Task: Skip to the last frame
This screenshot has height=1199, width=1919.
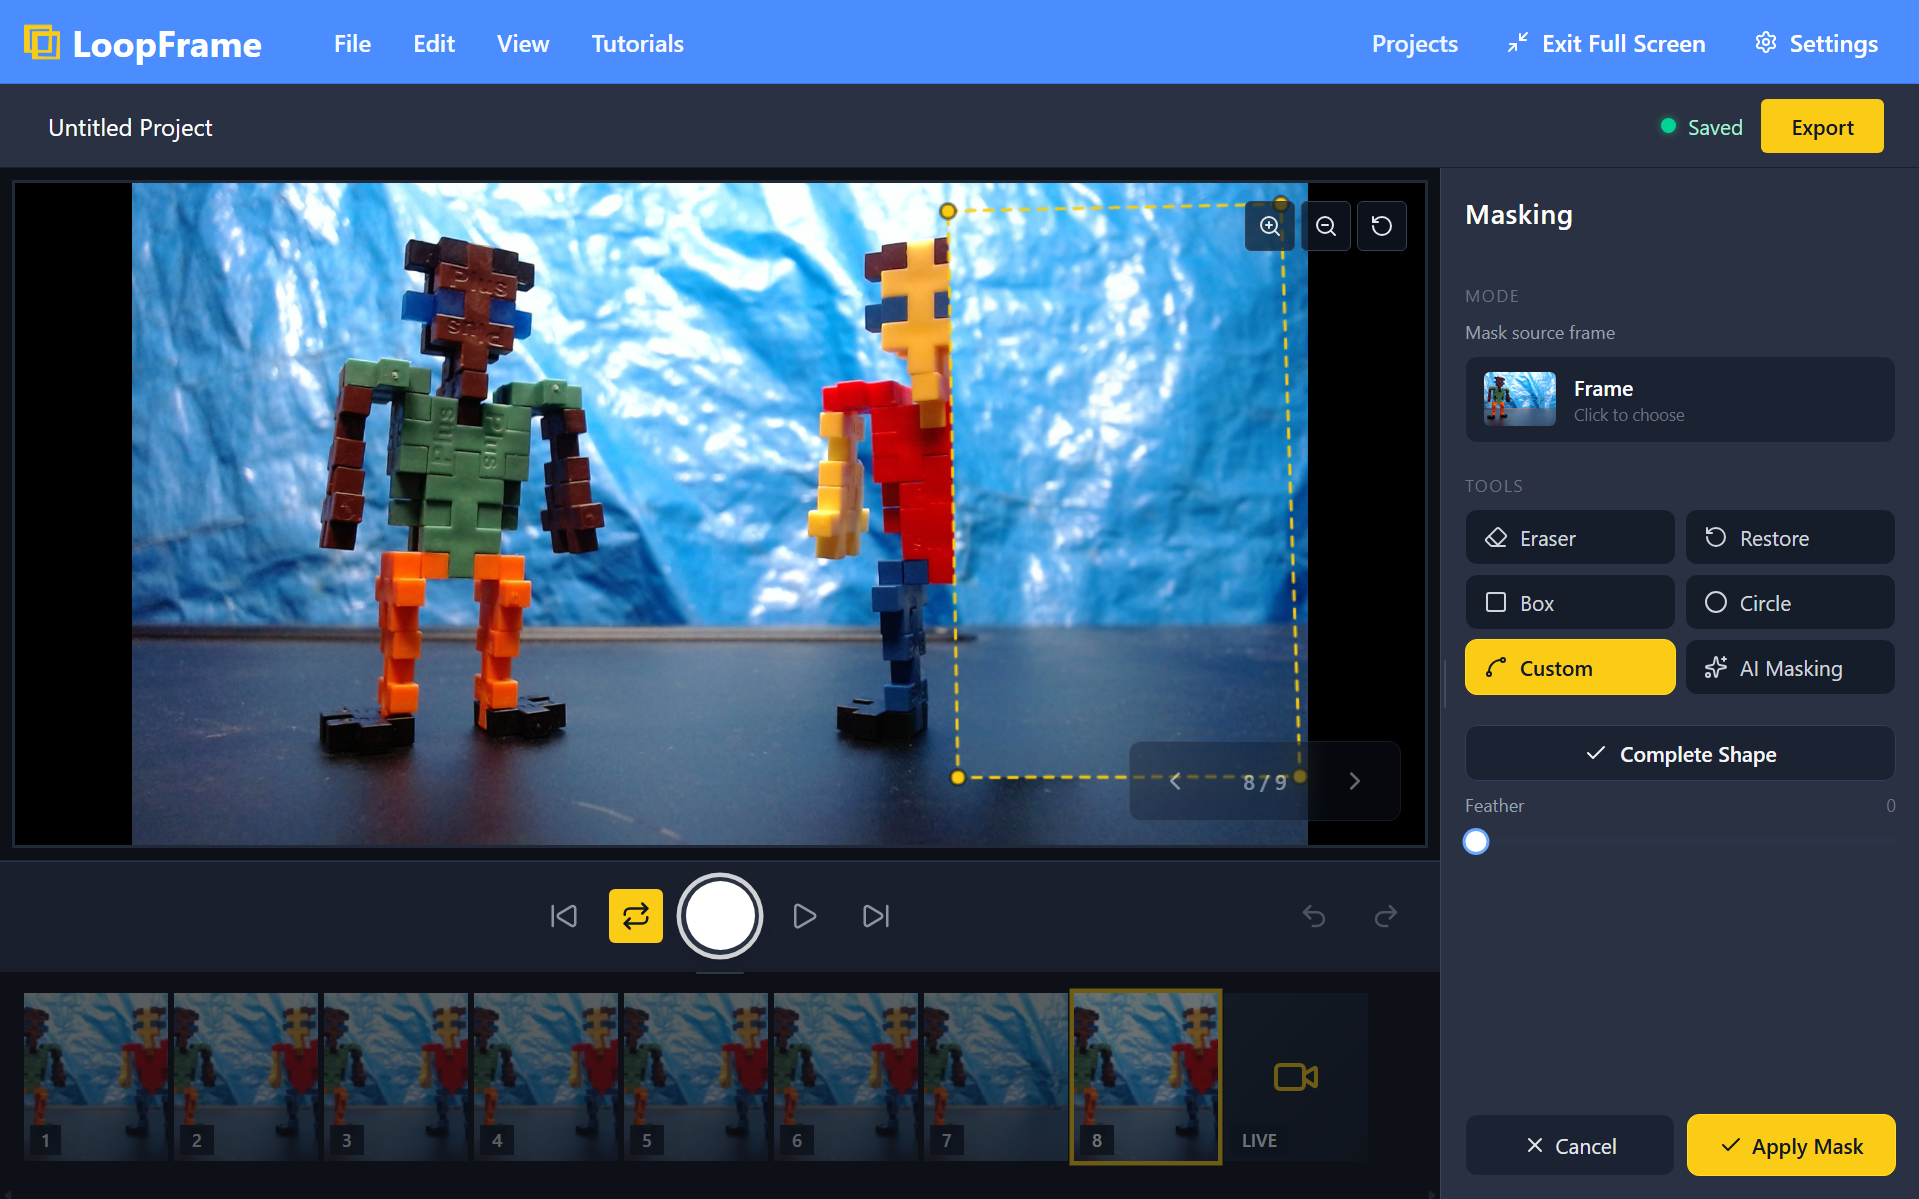Action: tap(876, 916)
